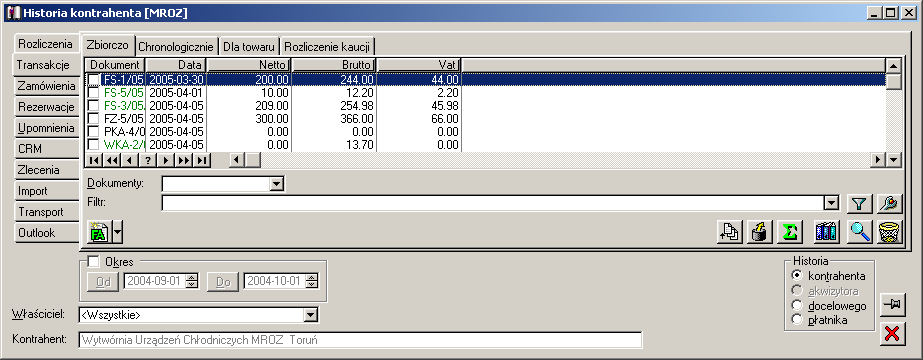Click the FA new invoice icon
This screenshot has height=360, width=923.
(x=98, y=232)
